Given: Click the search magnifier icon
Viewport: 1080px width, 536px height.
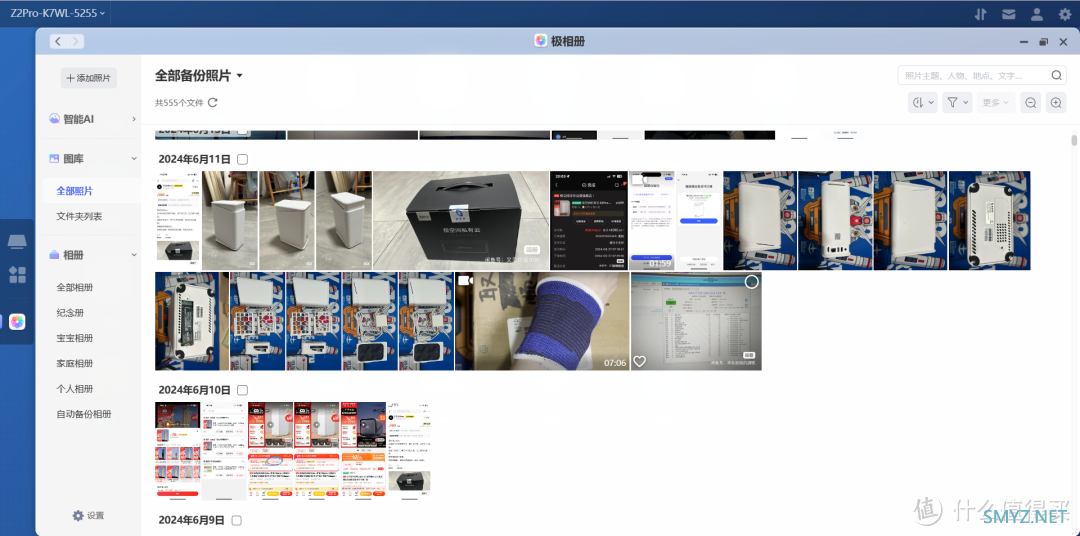Looking at the screenshot, I should [1057, 75].
